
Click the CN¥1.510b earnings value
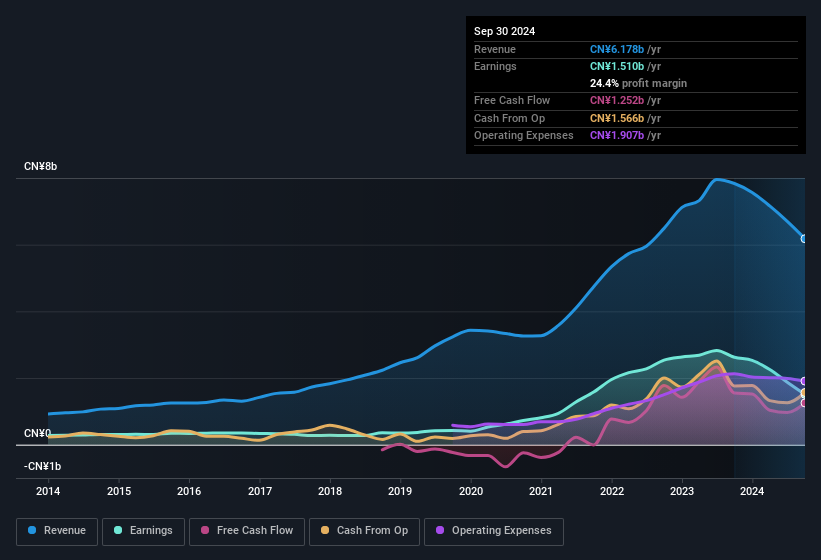617,66
